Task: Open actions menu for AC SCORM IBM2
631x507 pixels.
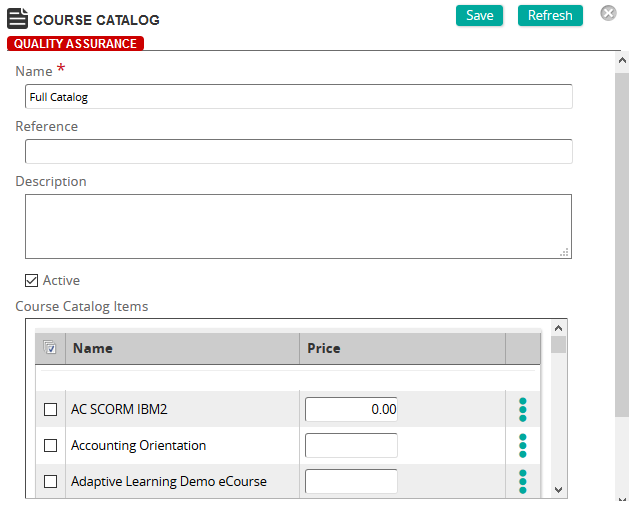Action: (x=522, y=410)
